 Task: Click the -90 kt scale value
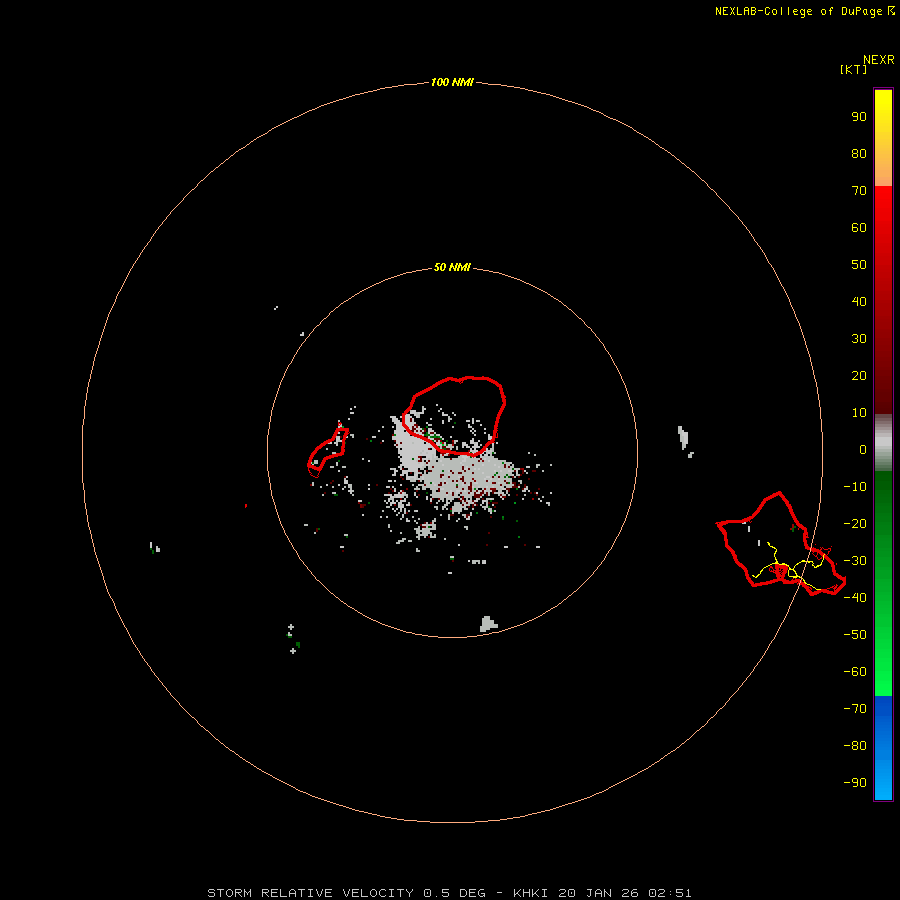click(855, 782)
